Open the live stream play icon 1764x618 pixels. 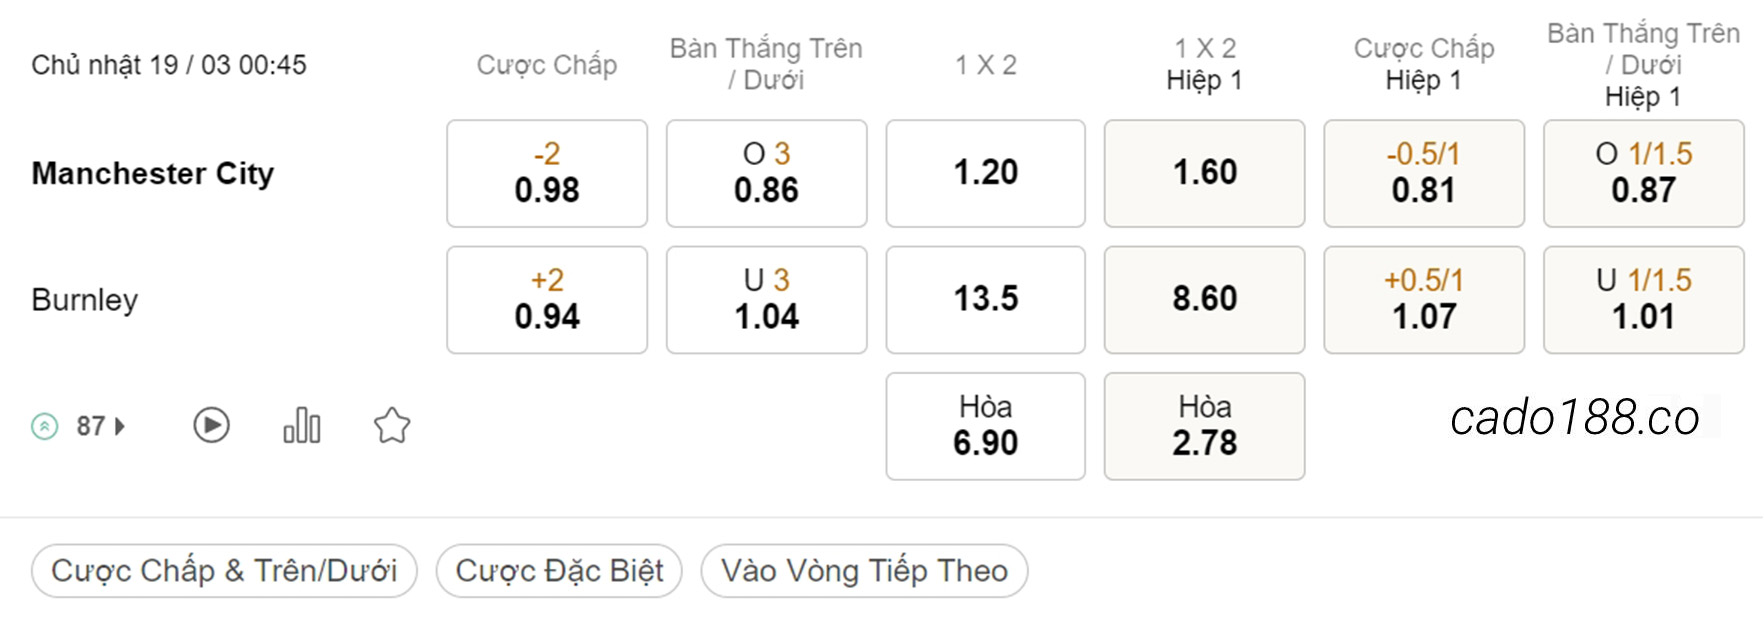pos(211,426)
